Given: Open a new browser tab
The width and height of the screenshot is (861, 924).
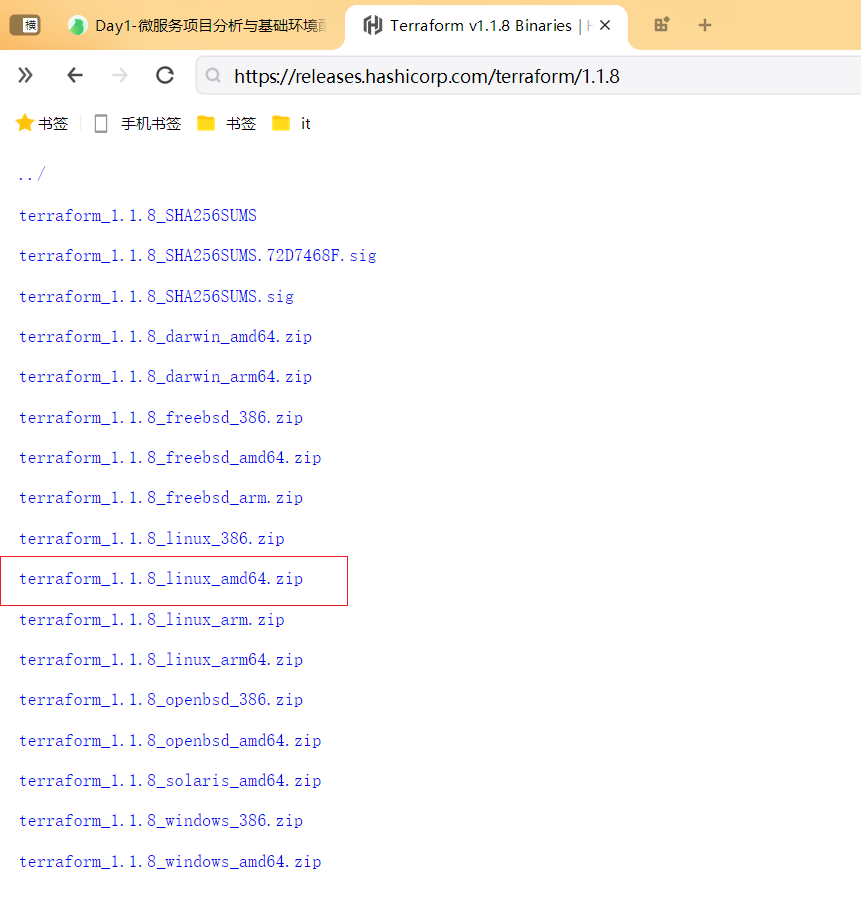Looking at the screenshot, I should [705, 25].
